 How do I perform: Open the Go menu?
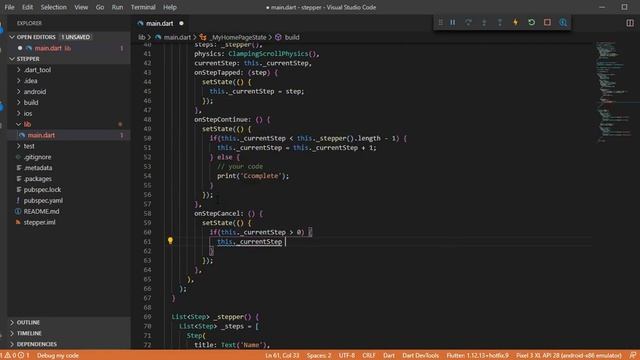[100, 7]
